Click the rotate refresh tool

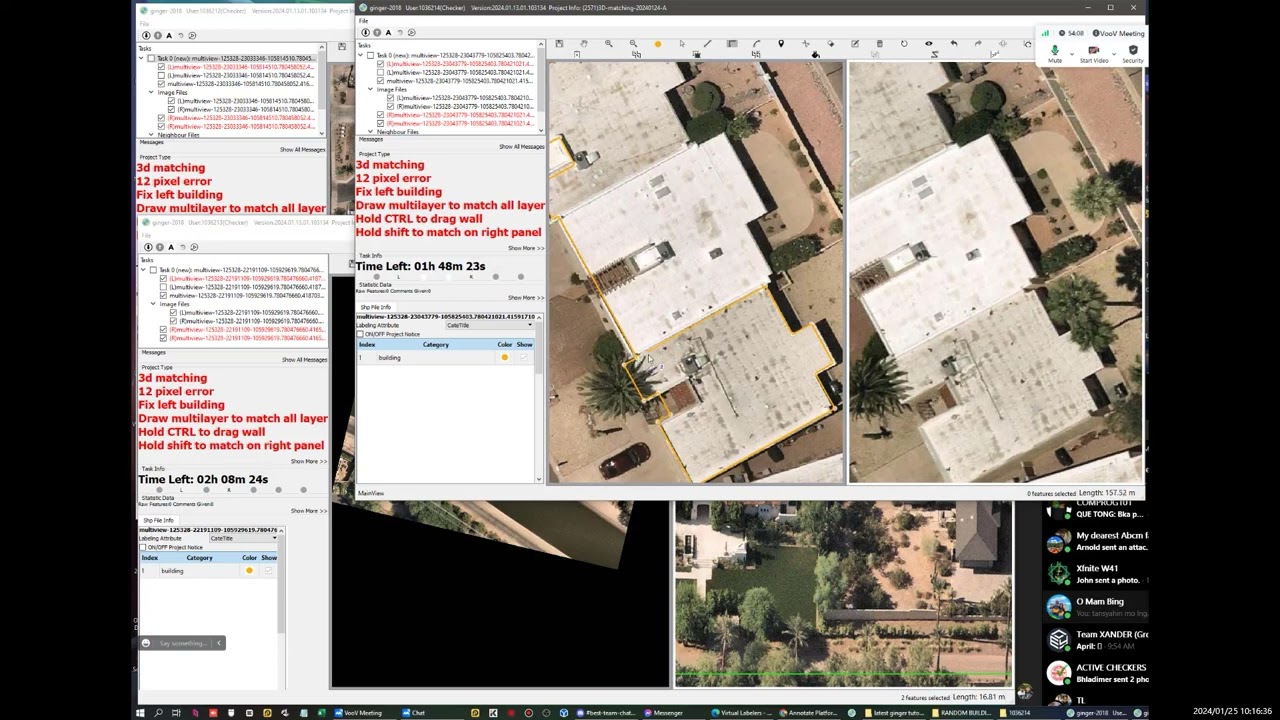[904, 44]
